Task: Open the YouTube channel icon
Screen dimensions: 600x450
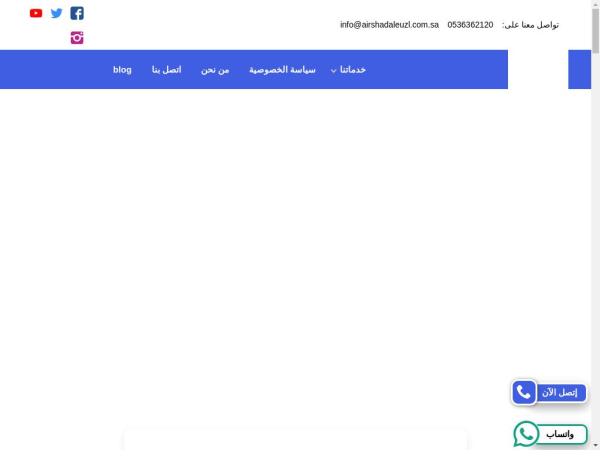Action: pos(36,13)
